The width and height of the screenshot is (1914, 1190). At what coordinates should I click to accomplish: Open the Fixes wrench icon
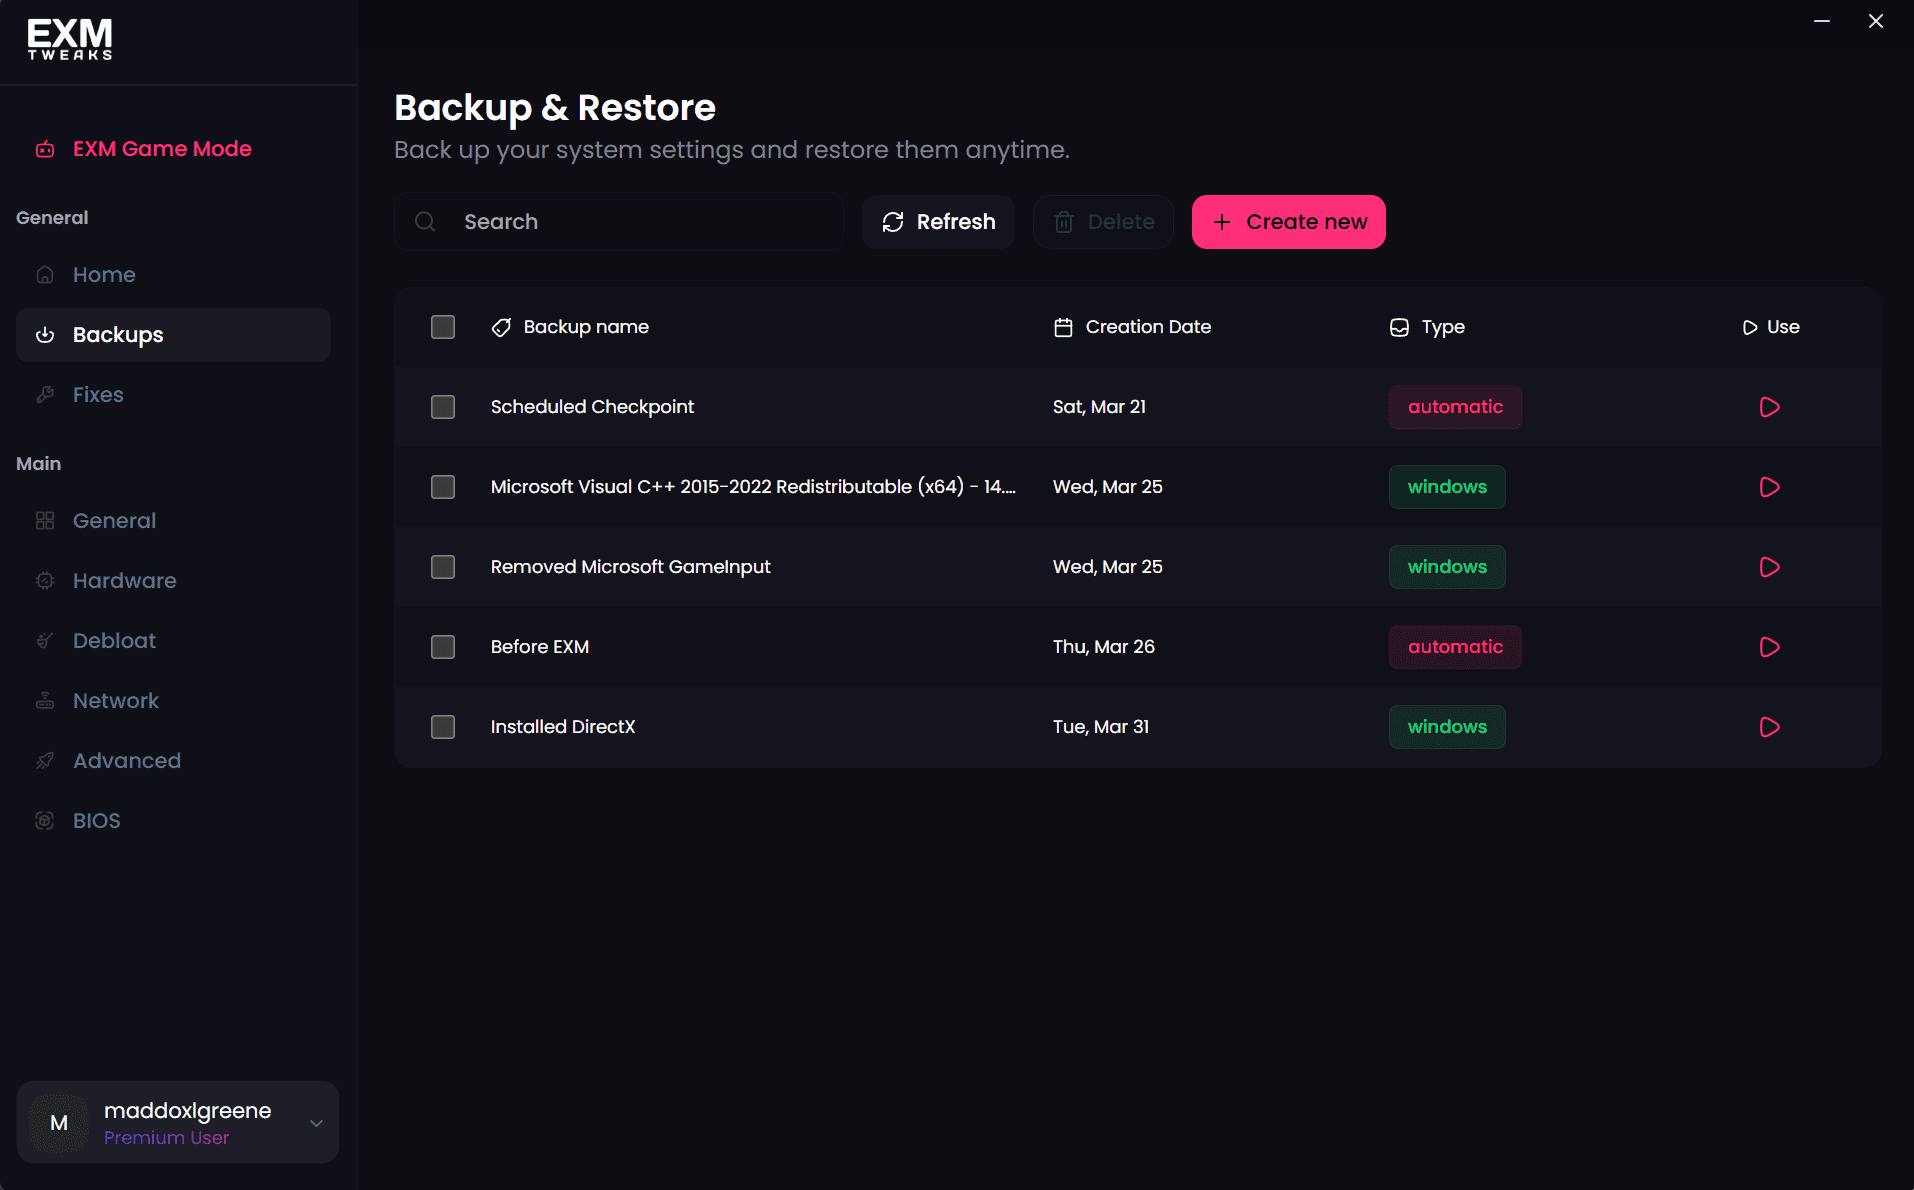pyautogui.click(x=45, y=394)
